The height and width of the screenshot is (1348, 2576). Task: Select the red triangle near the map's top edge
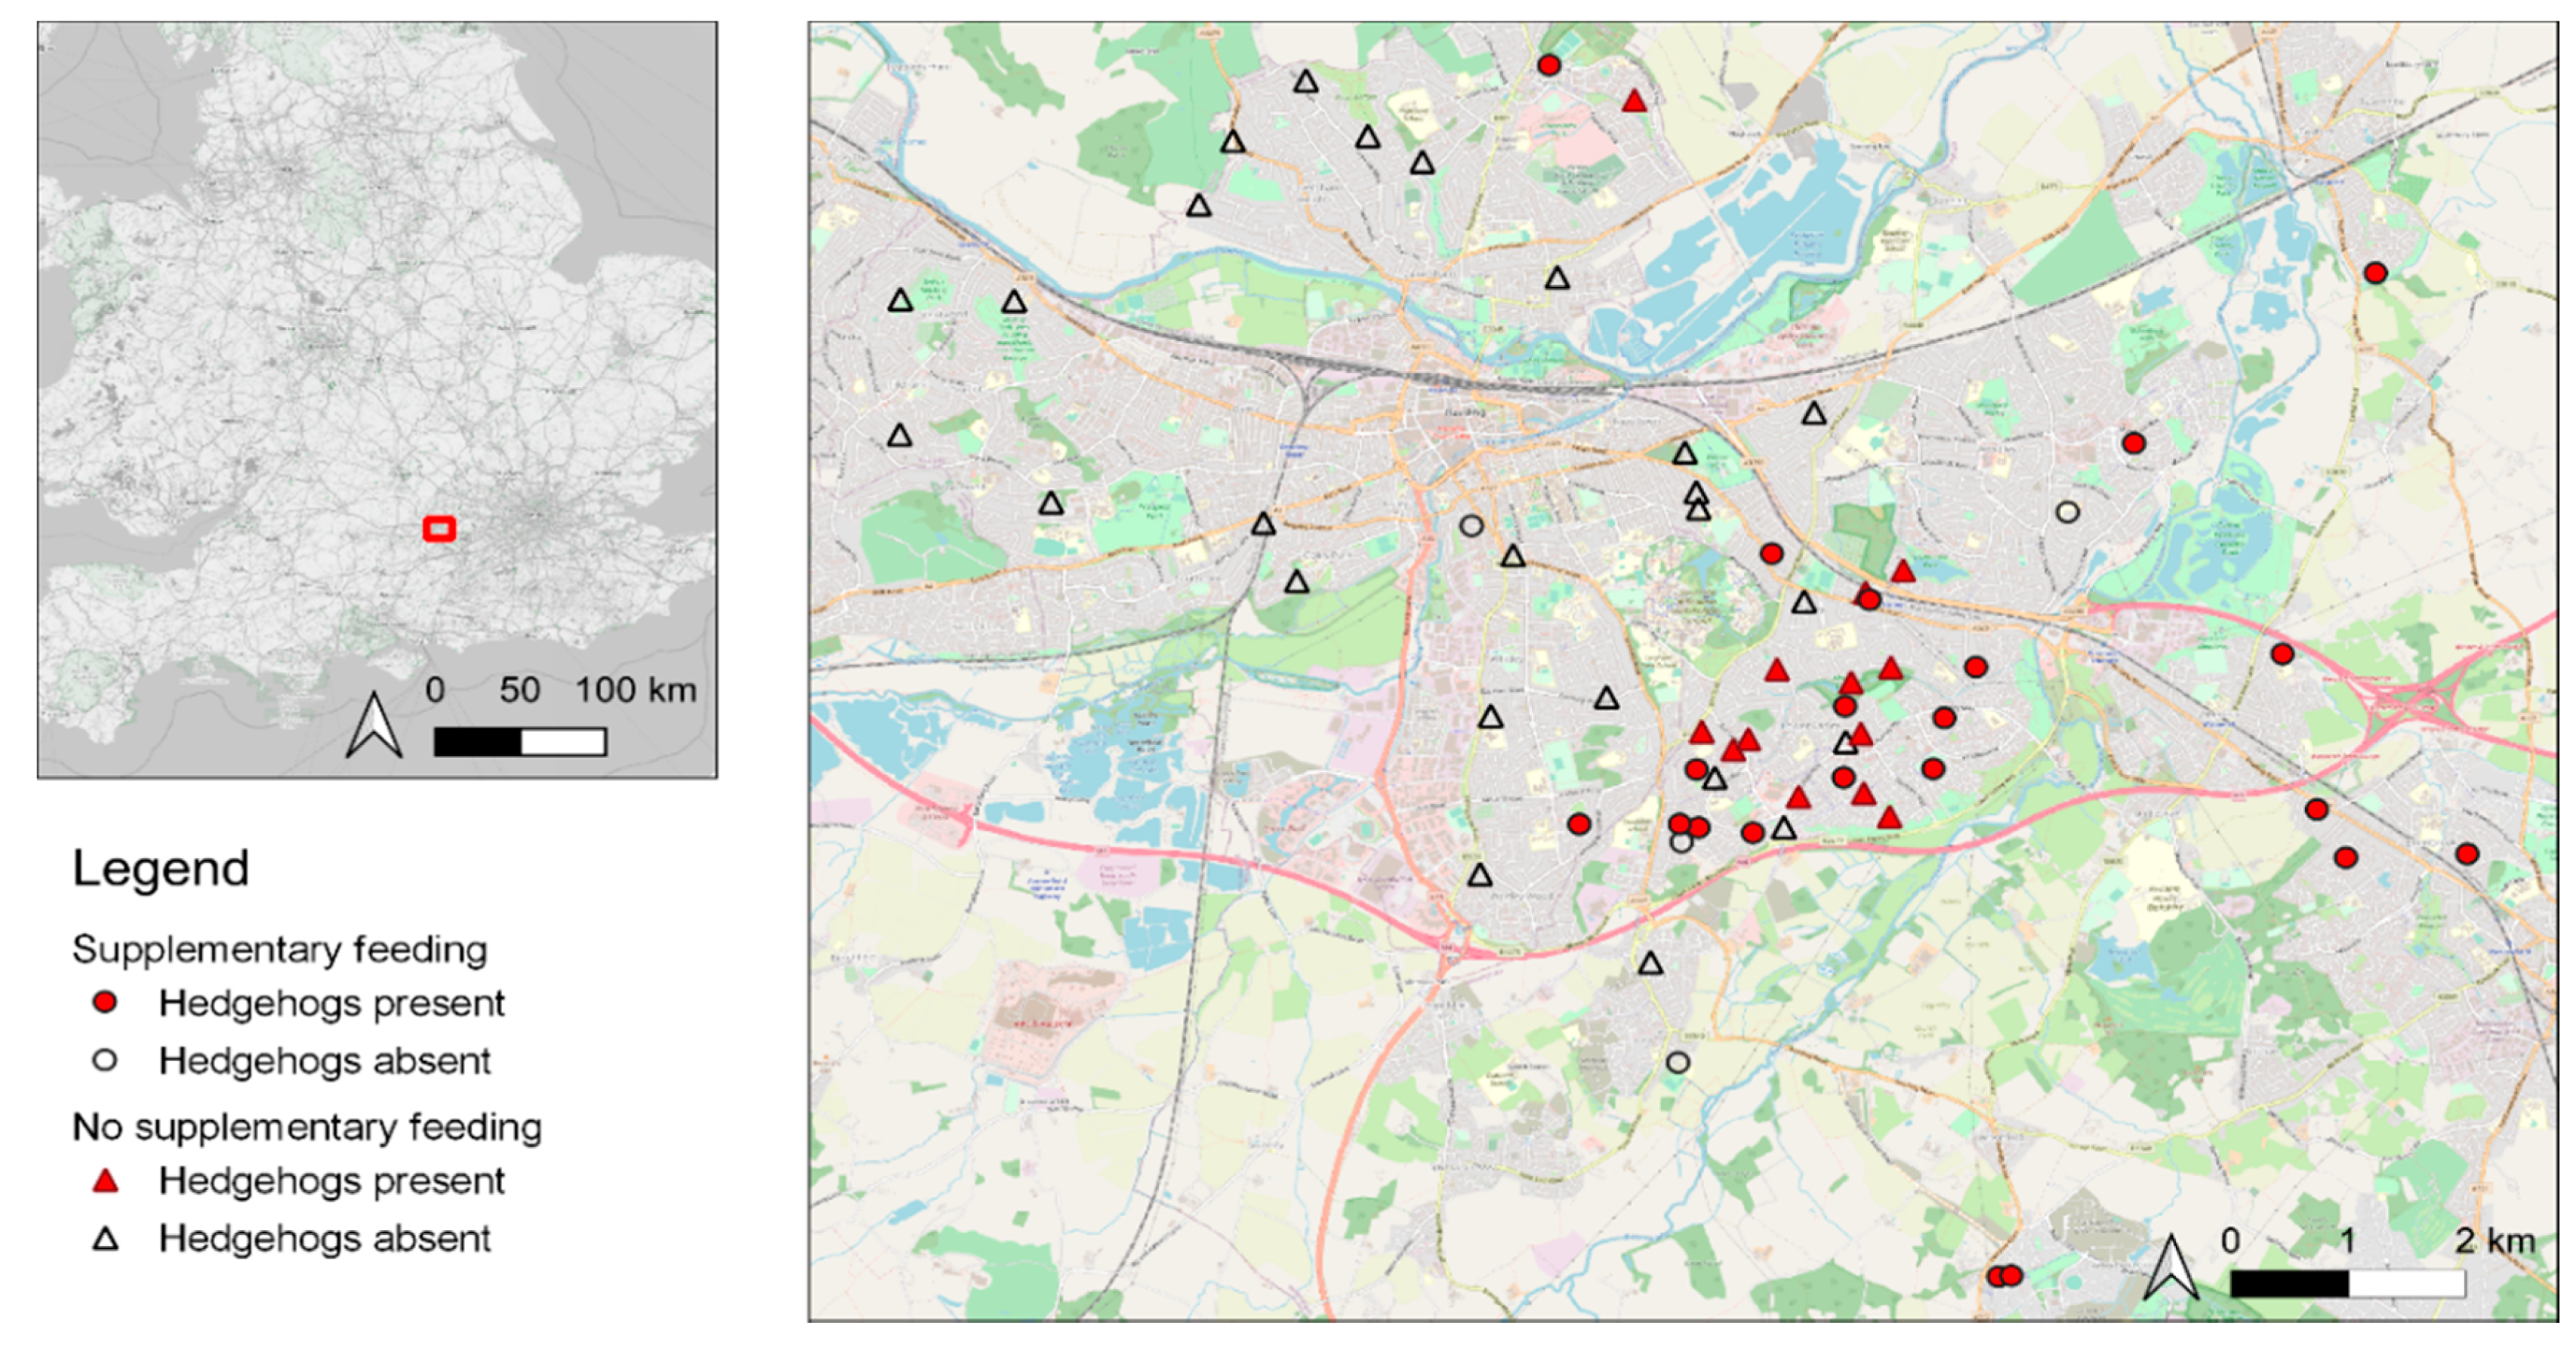point(1634,101)
